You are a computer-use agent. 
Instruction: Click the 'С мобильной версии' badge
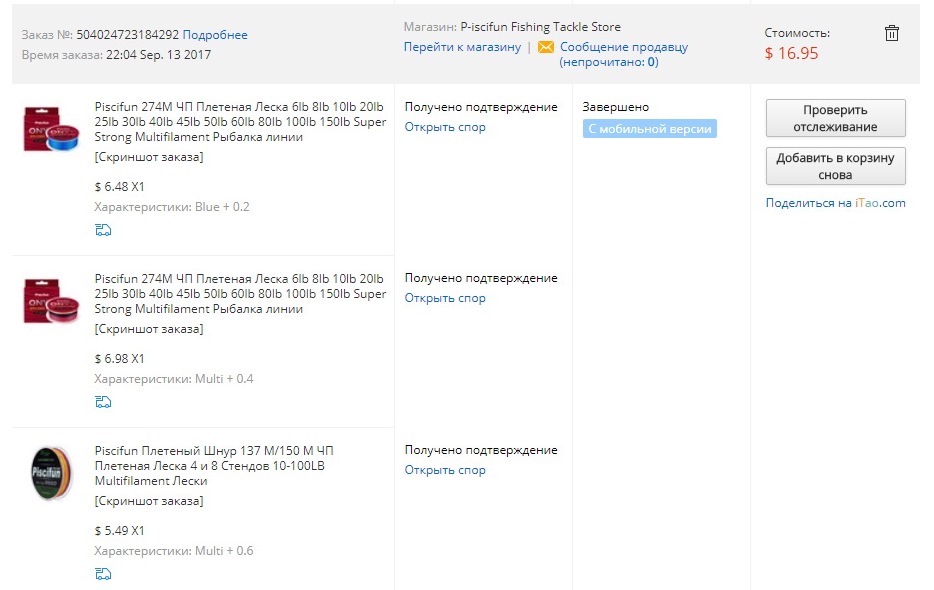coord(650,129)
